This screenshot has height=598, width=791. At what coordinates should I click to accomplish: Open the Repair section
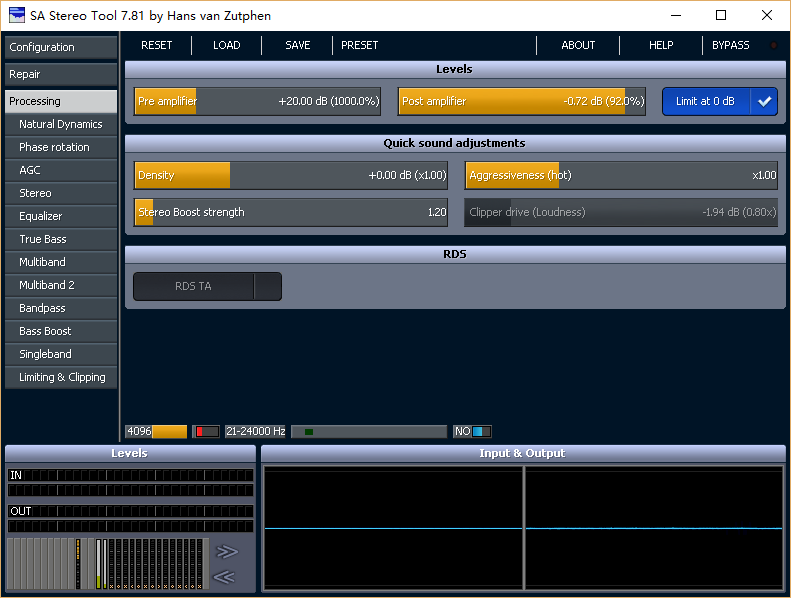tap(61, 74)
